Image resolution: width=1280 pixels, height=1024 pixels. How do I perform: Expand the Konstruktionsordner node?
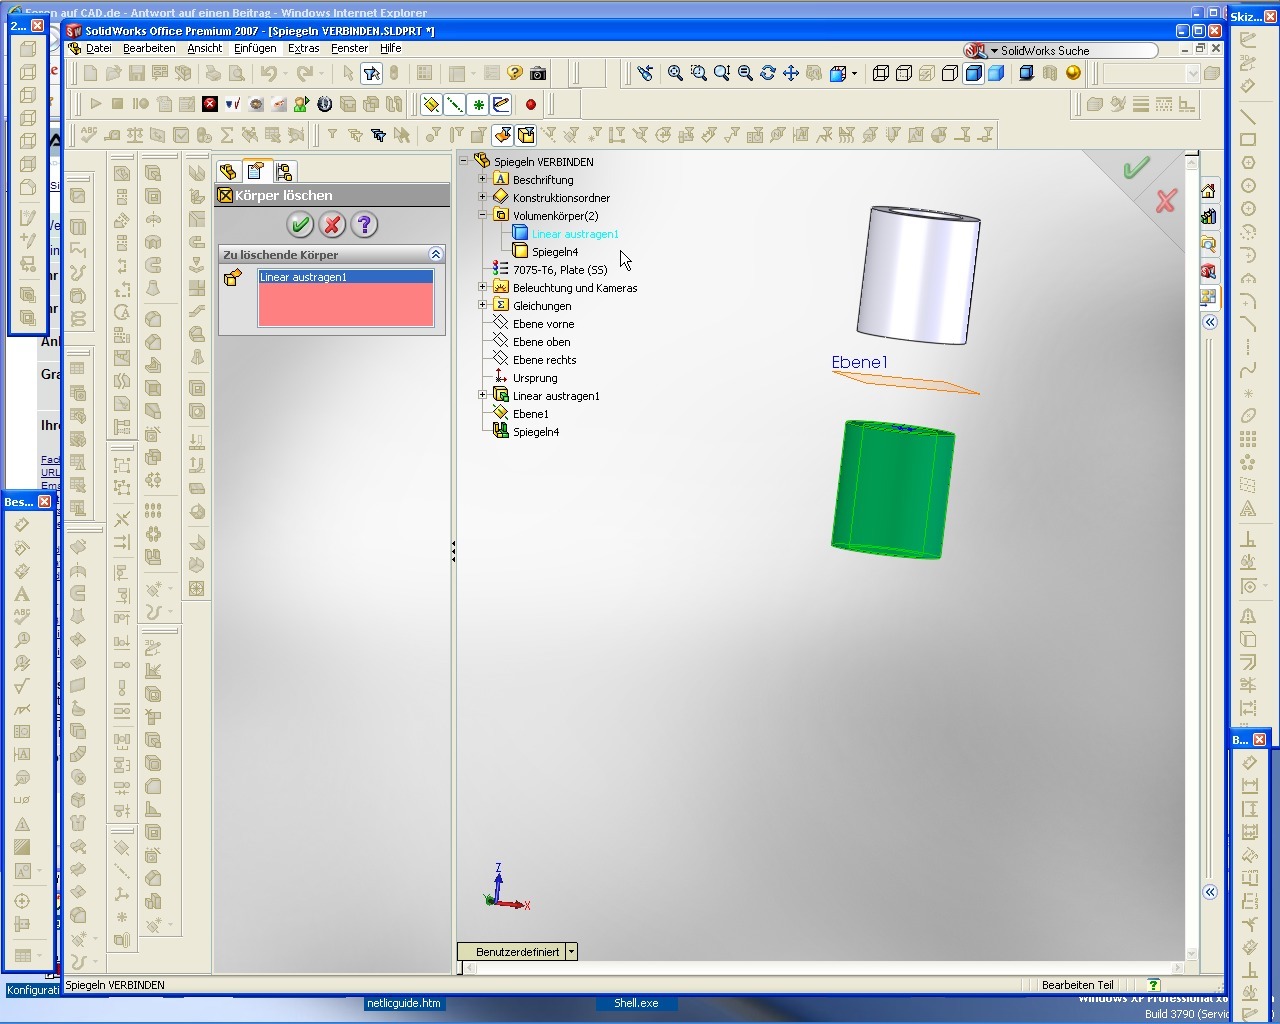482,197
